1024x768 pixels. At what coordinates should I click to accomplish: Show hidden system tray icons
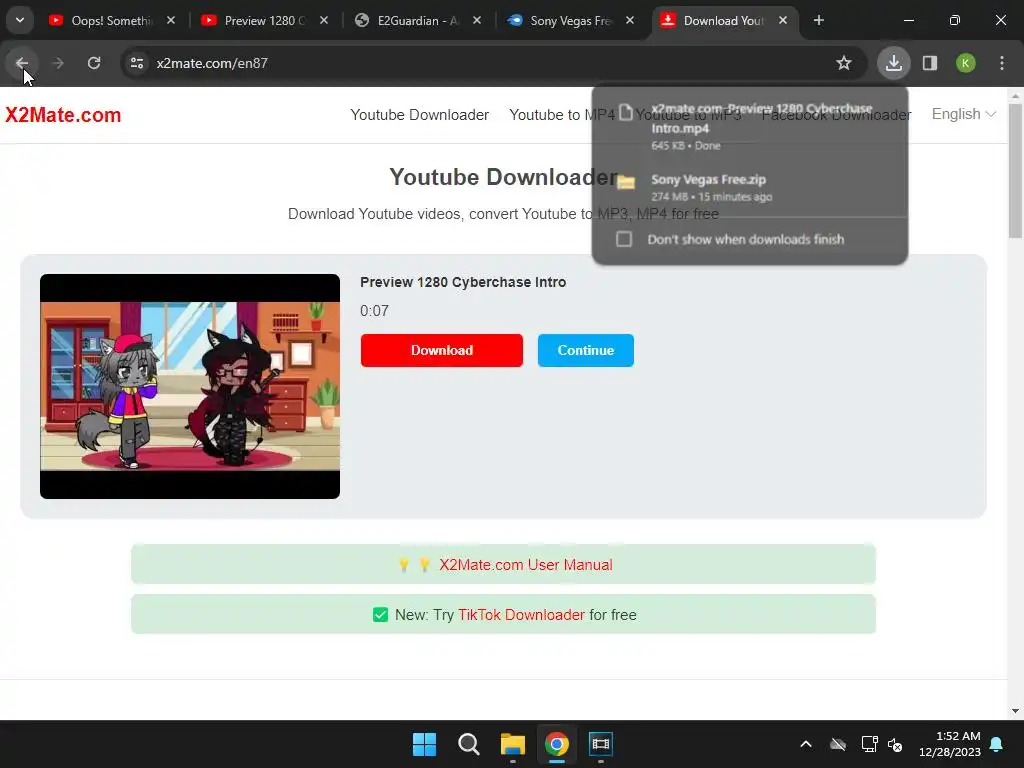click(x=806, y=744)
